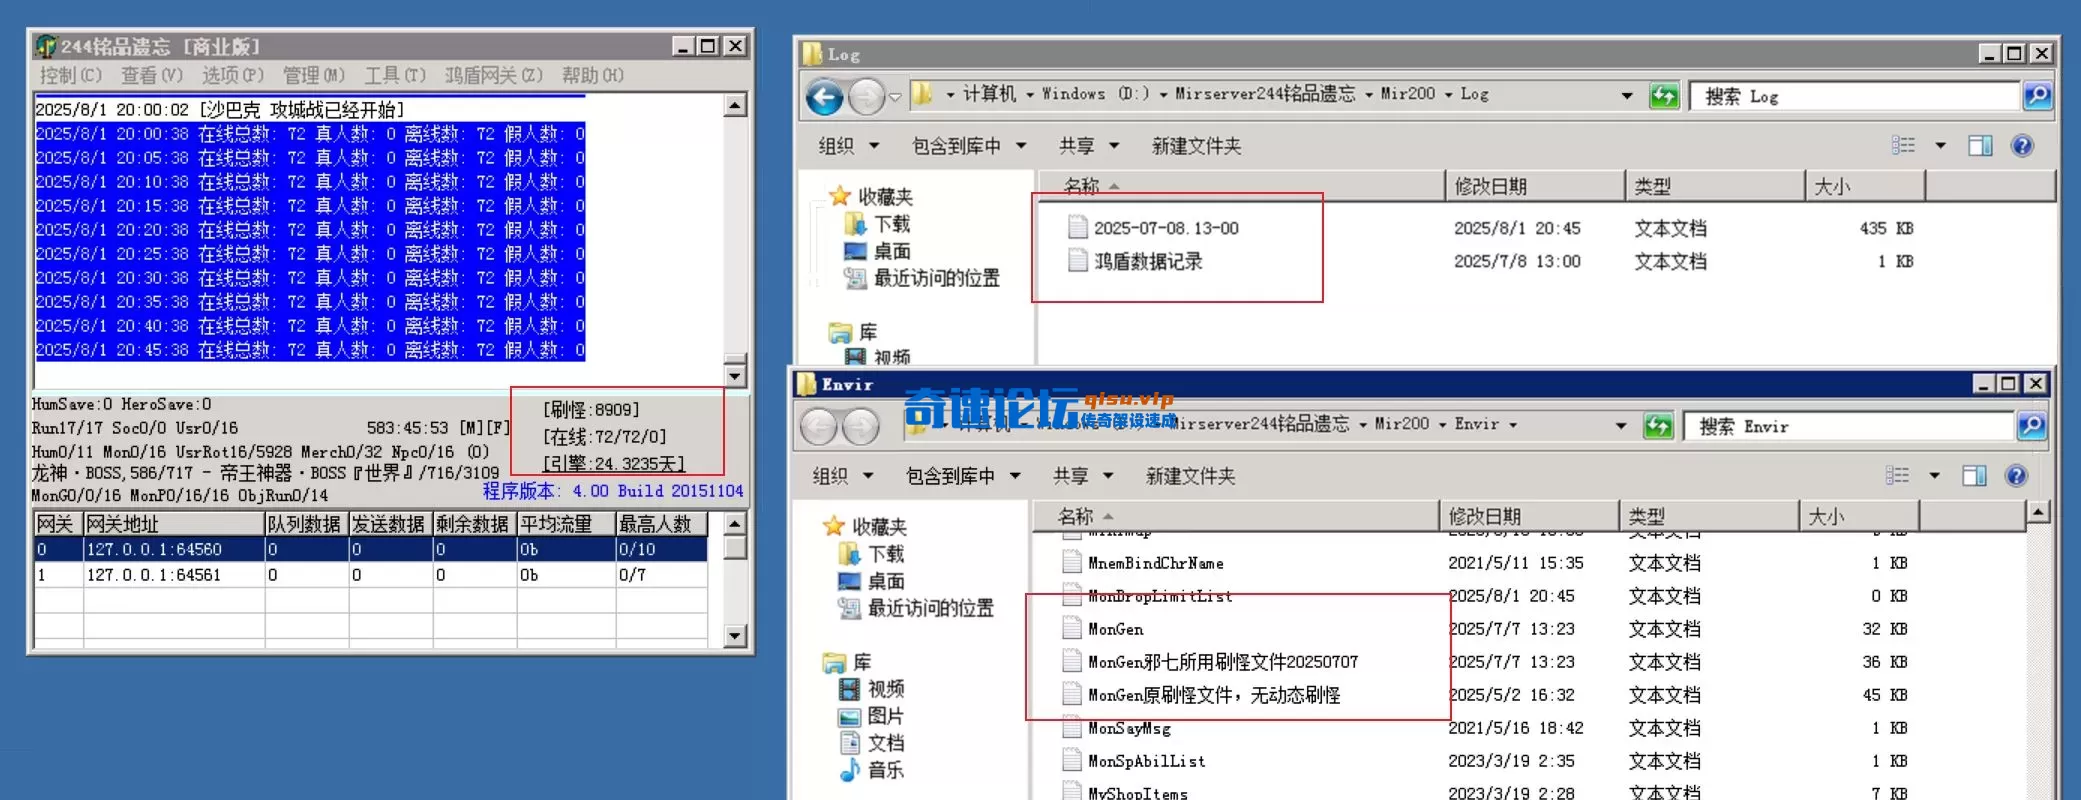Open 收藏夹 in Envir sidebar

[x=865, y=526]
